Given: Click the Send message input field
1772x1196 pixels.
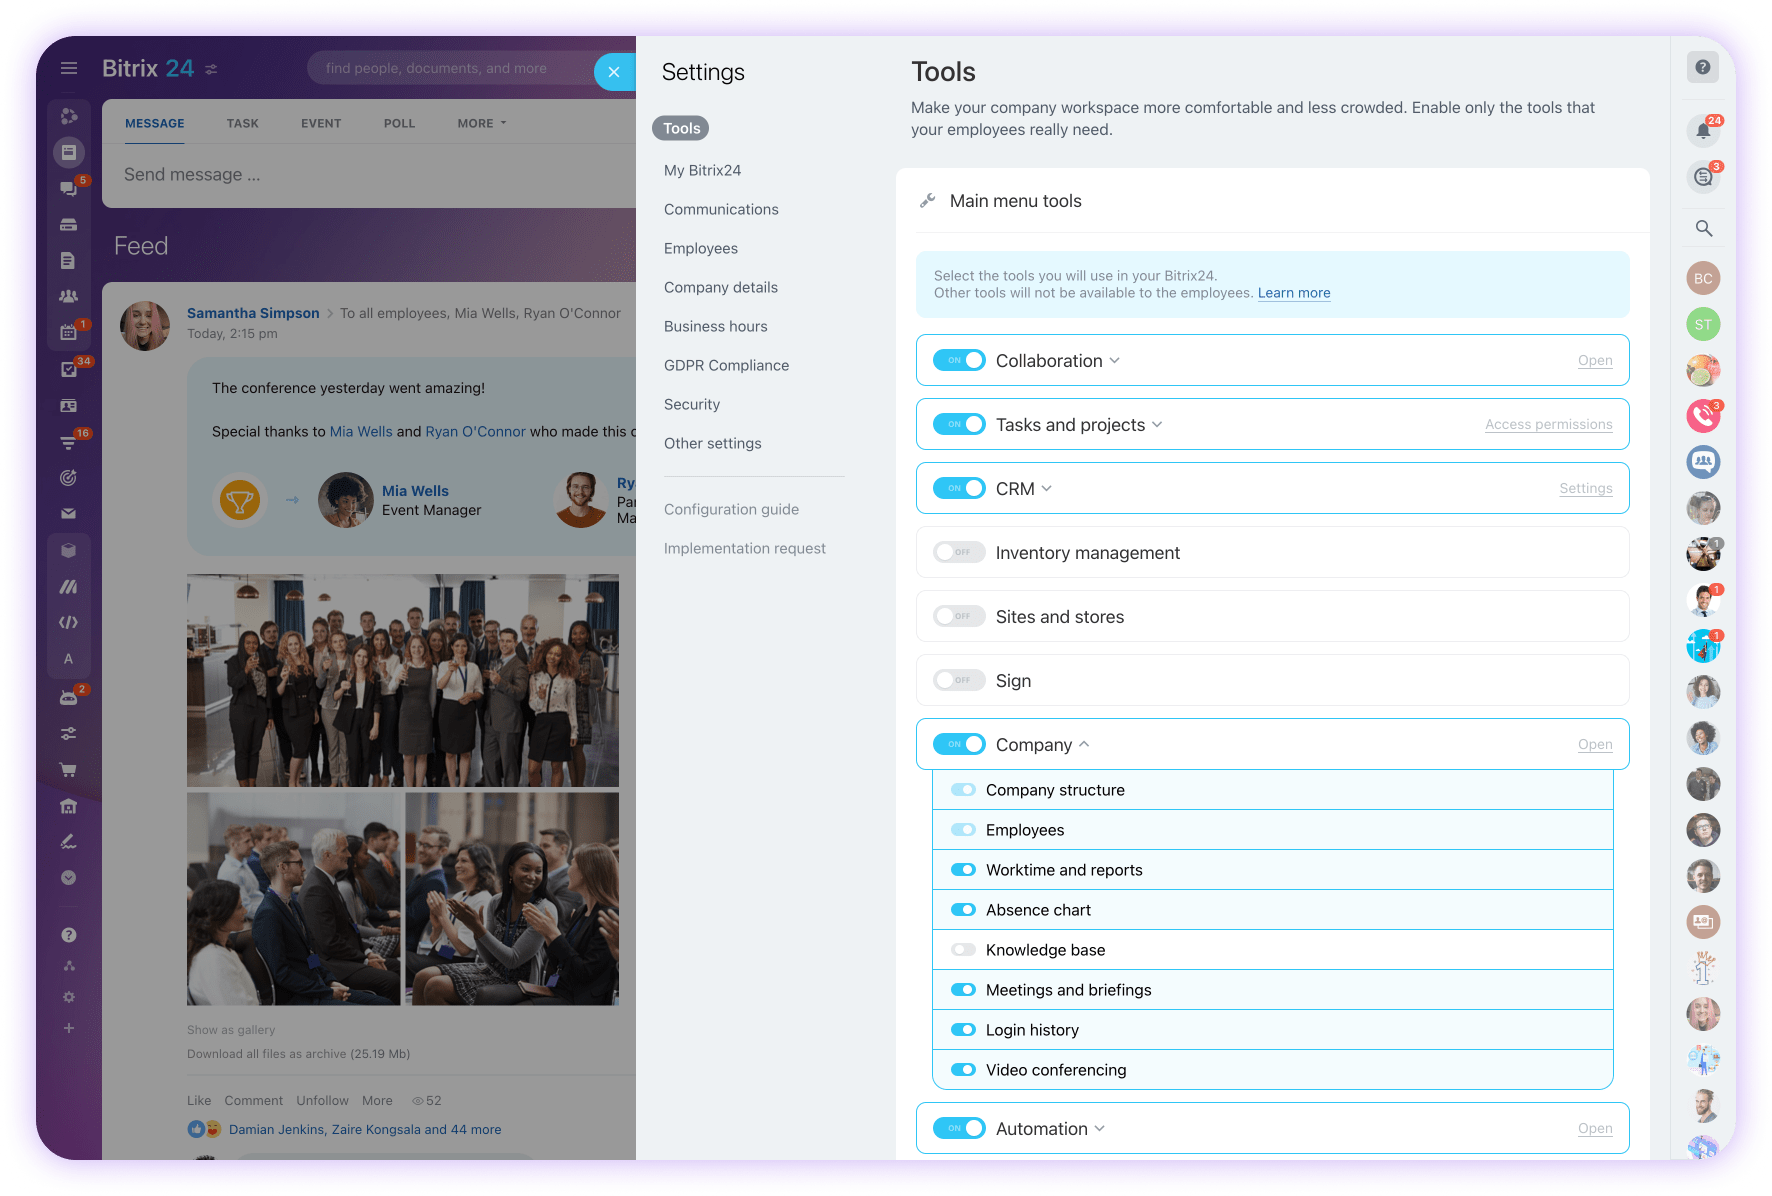Looking at the screenshot, I should tap(369, 175).
